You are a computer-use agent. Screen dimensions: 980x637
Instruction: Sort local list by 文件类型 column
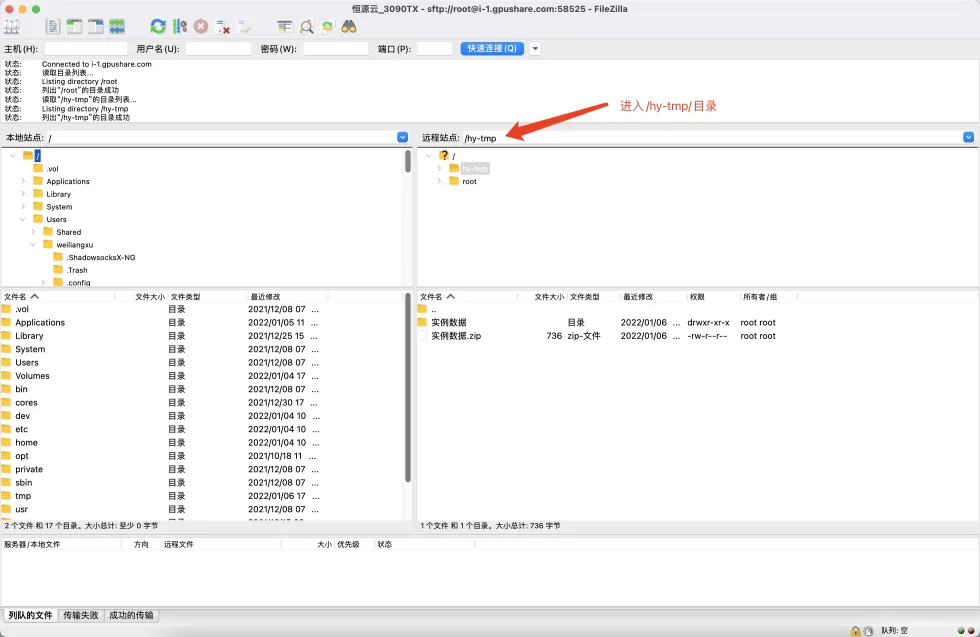click(x=207, y=296)
